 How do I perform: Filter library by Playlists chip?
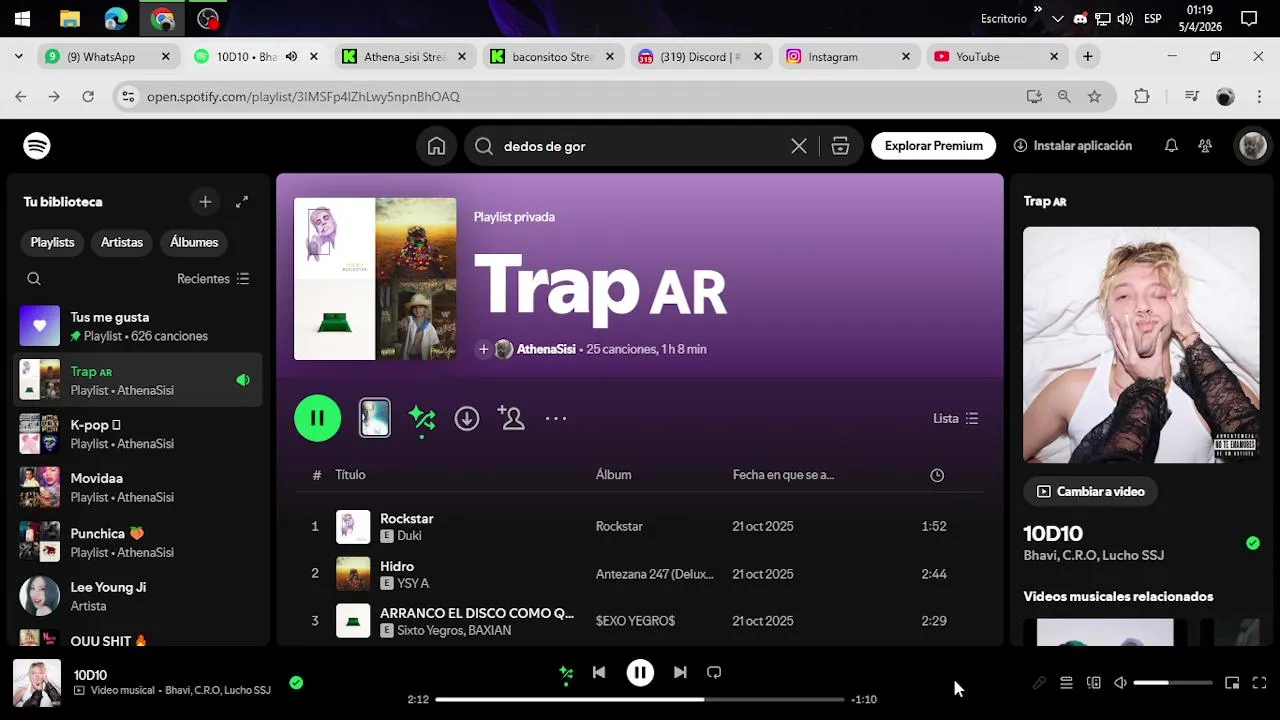(52, 242)
